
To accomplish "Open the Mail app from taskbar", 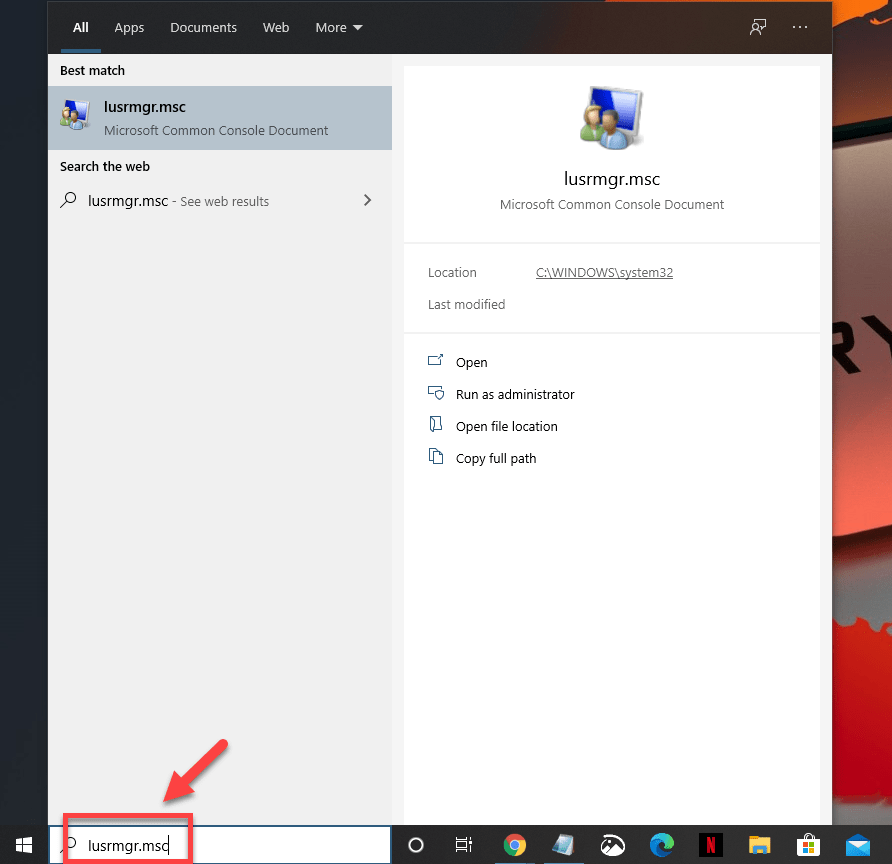I will (x=857, y=846).
